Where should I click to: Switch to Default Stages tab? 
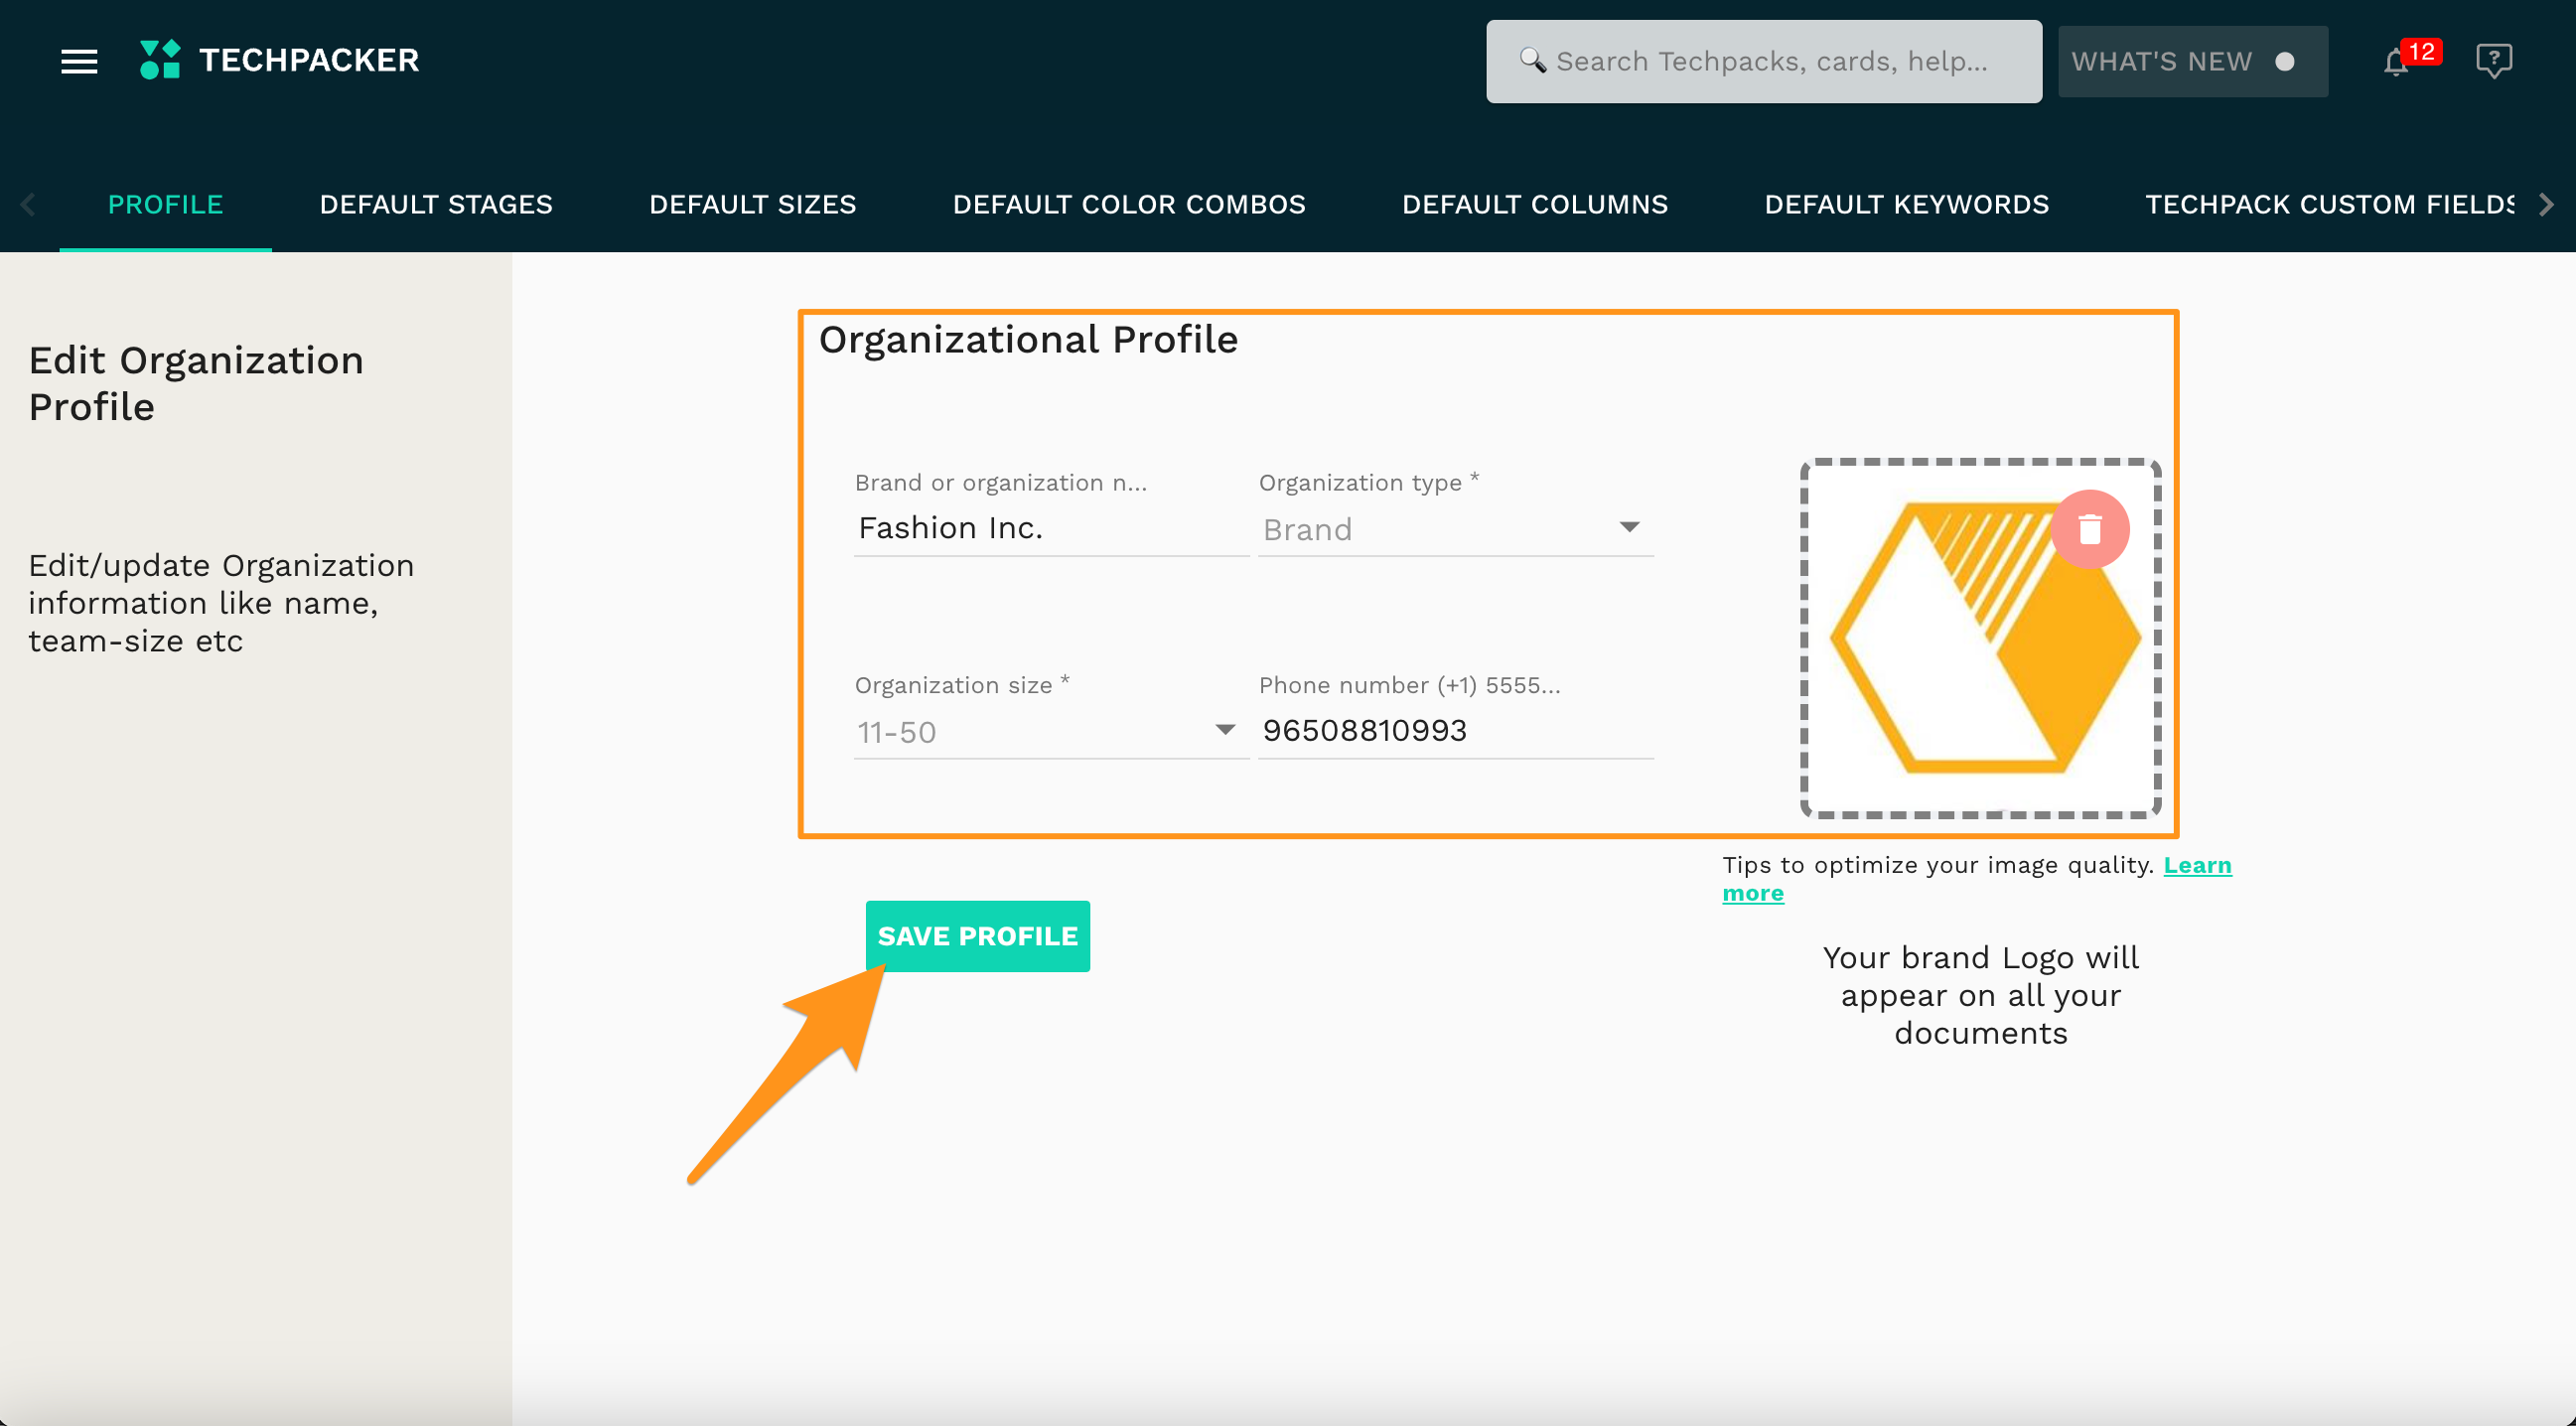tap(436, 204)
